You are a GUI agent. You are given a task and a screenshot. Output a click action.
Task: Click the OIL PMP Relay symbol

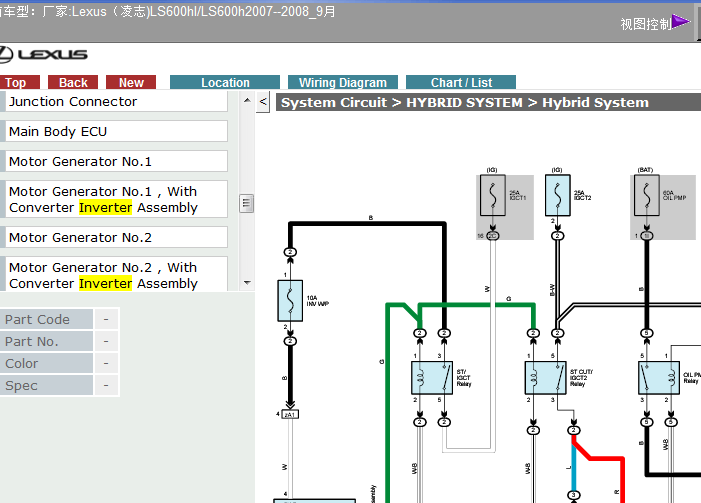click(x=659, y=378)
